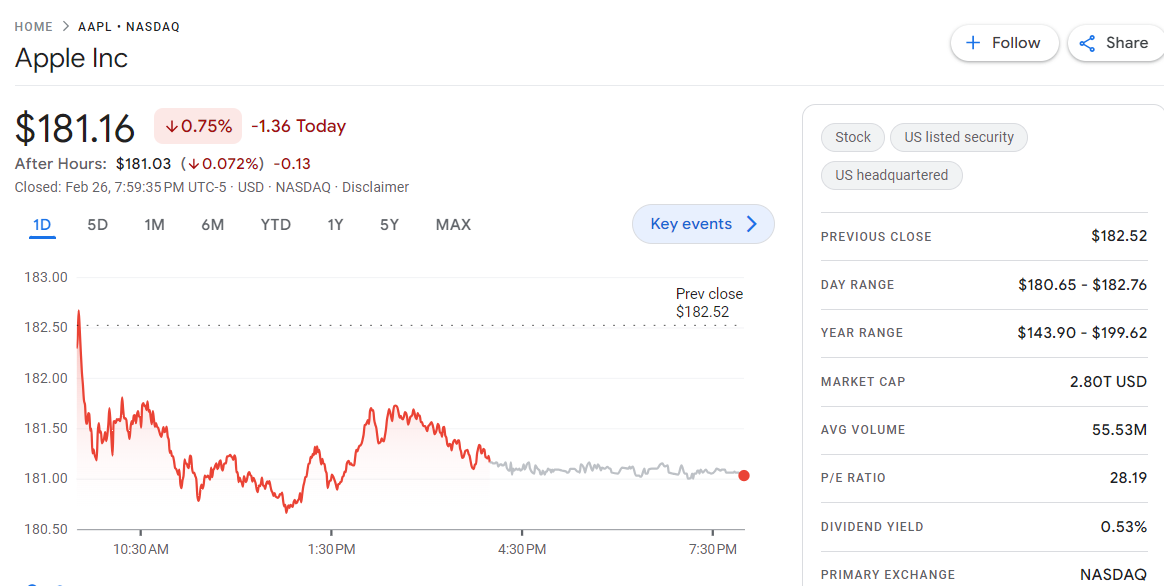Click the PRIMARY EXCHANGE label

point(888,575)
